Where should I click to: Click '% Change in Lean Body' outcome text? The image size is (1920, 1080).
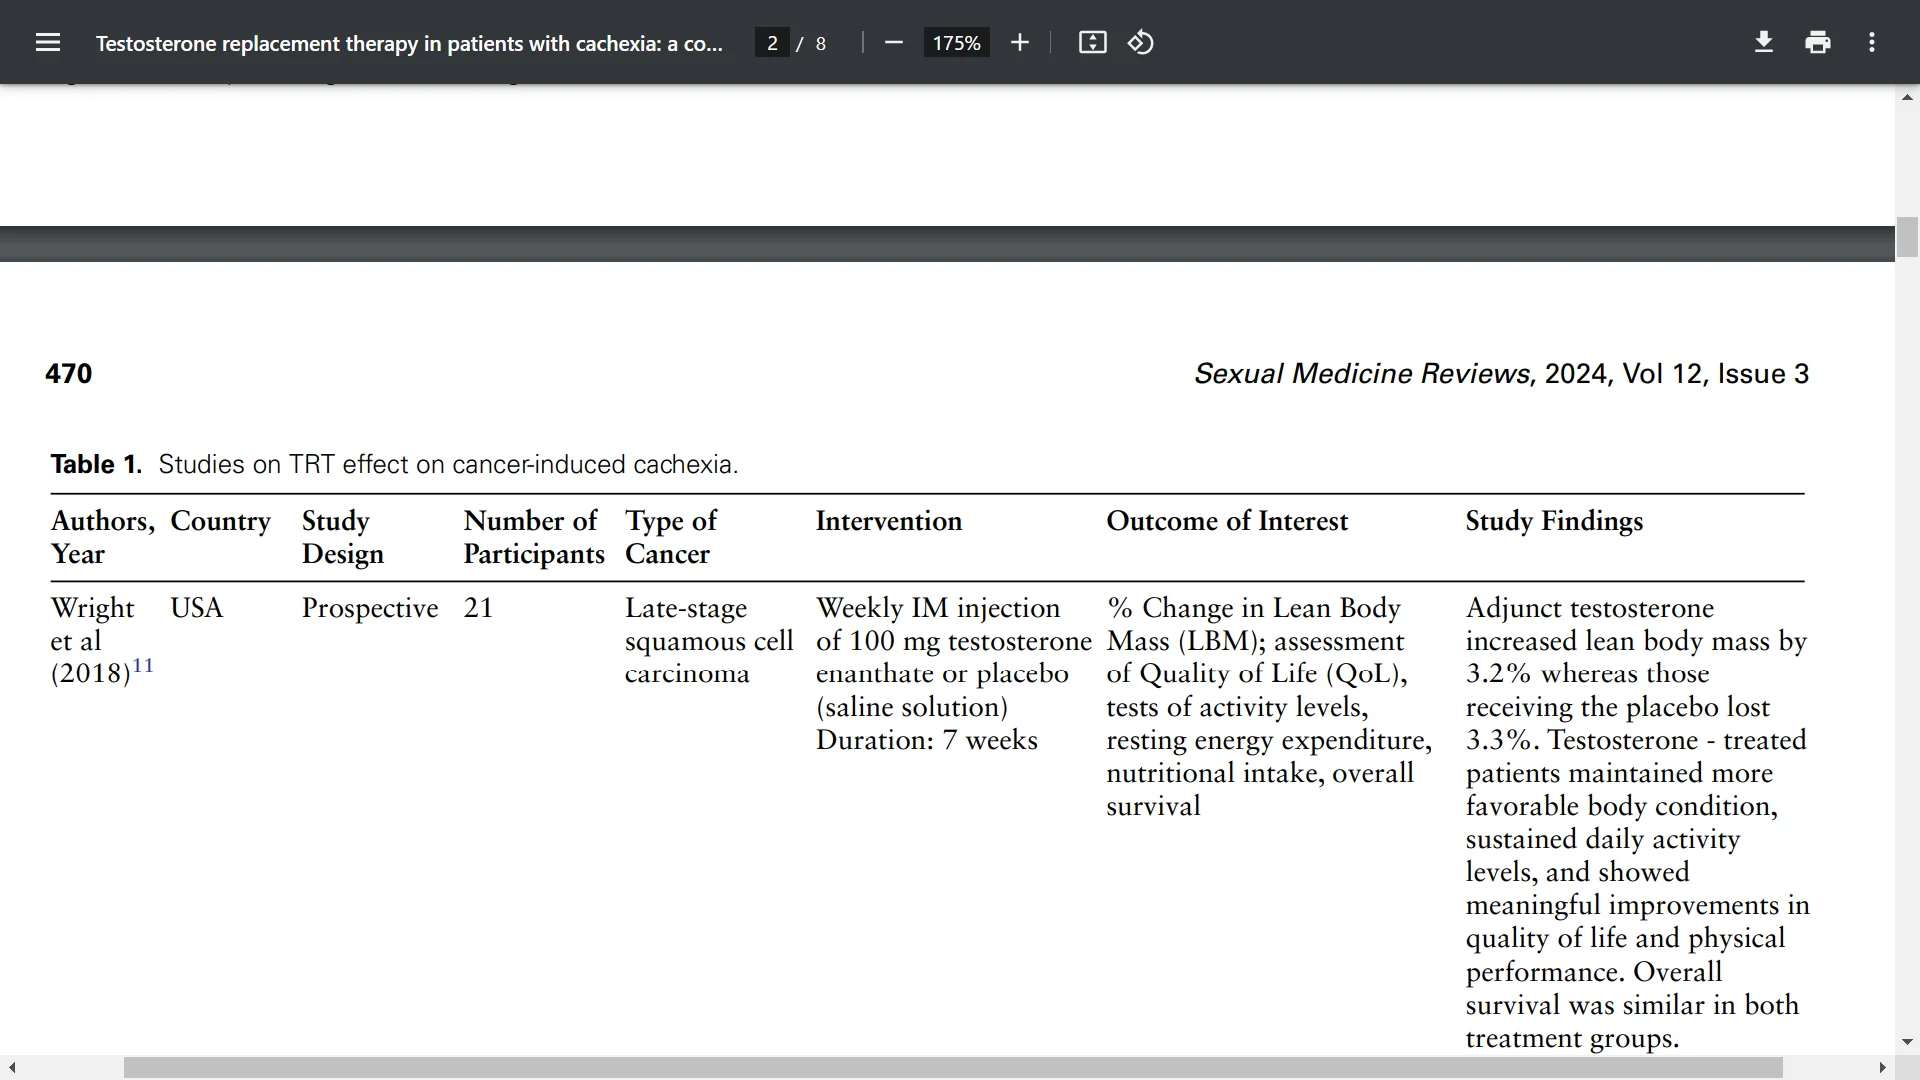1254,608
